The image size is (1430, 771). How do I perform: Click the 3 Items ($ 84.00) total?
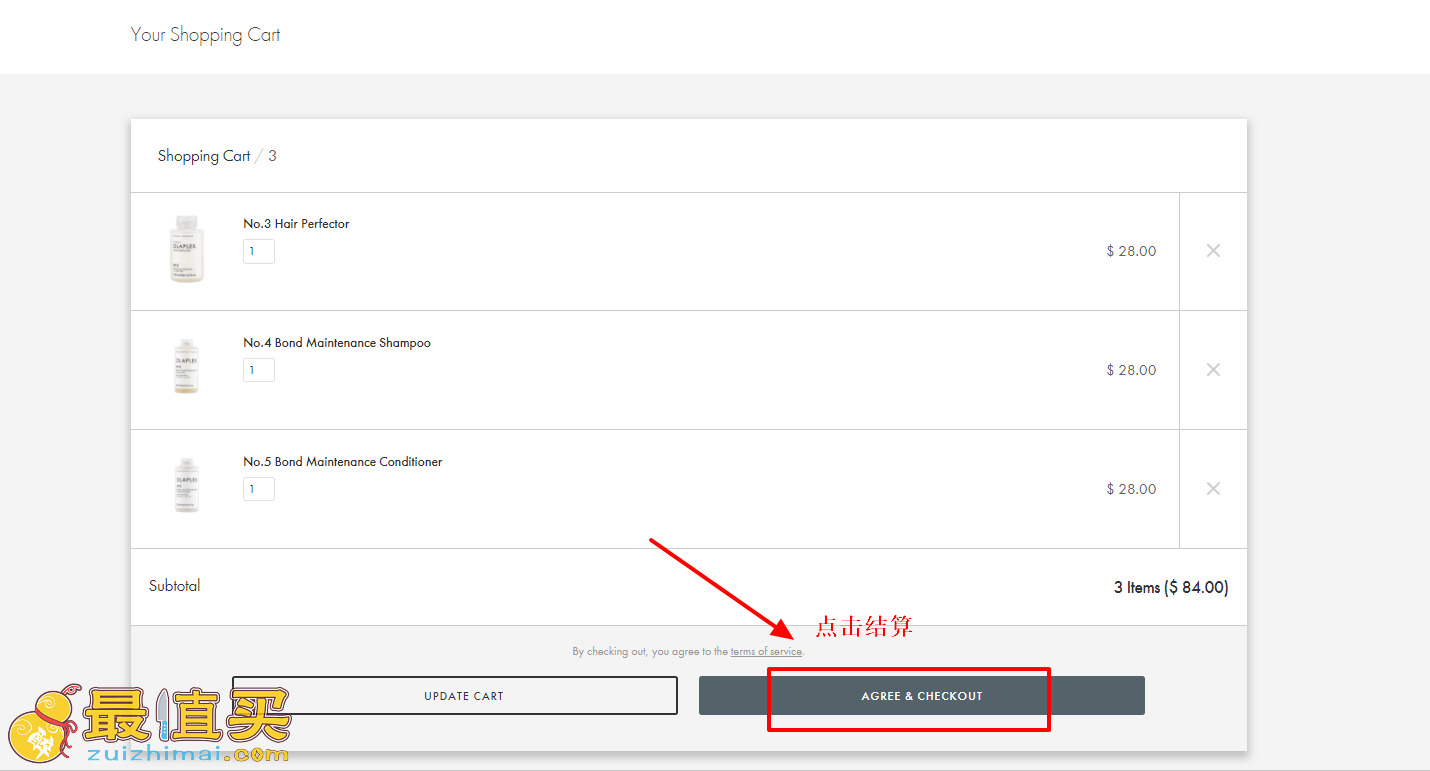1171,588
